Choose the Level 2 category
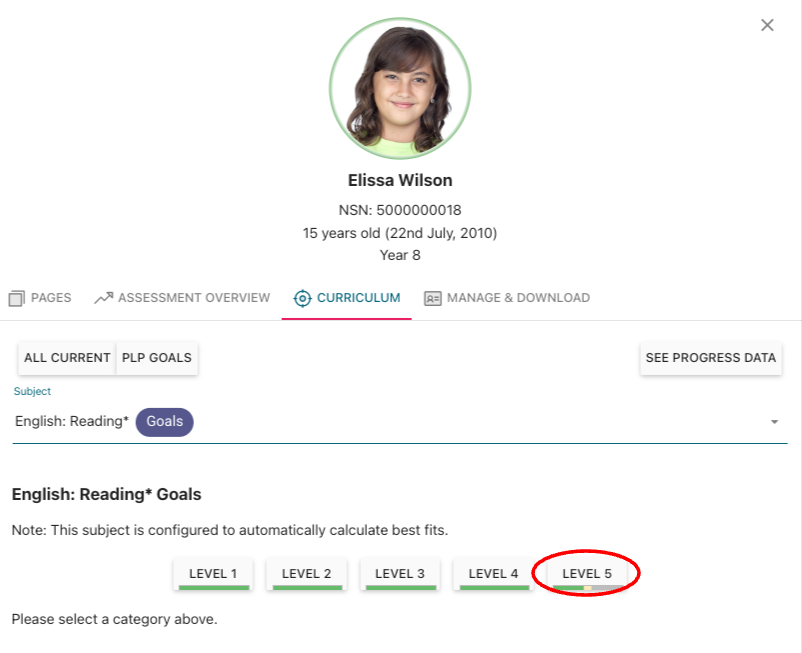 306,574
